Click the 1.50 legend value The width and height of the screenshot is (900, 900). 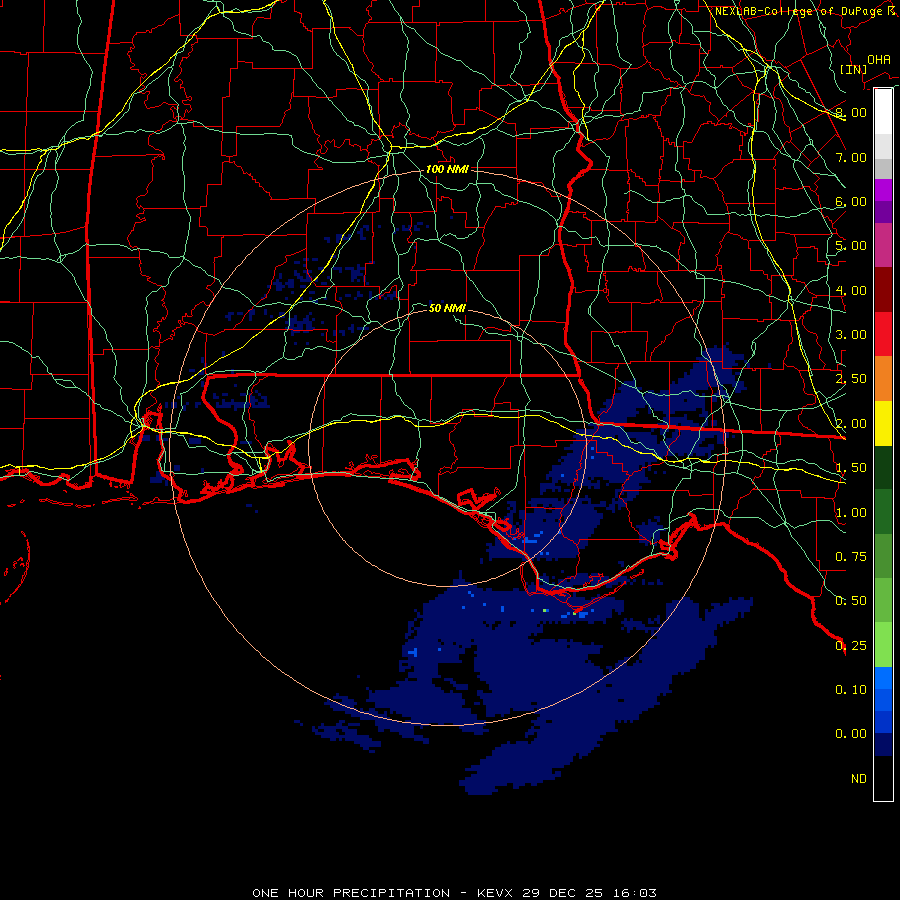(851, 468)
